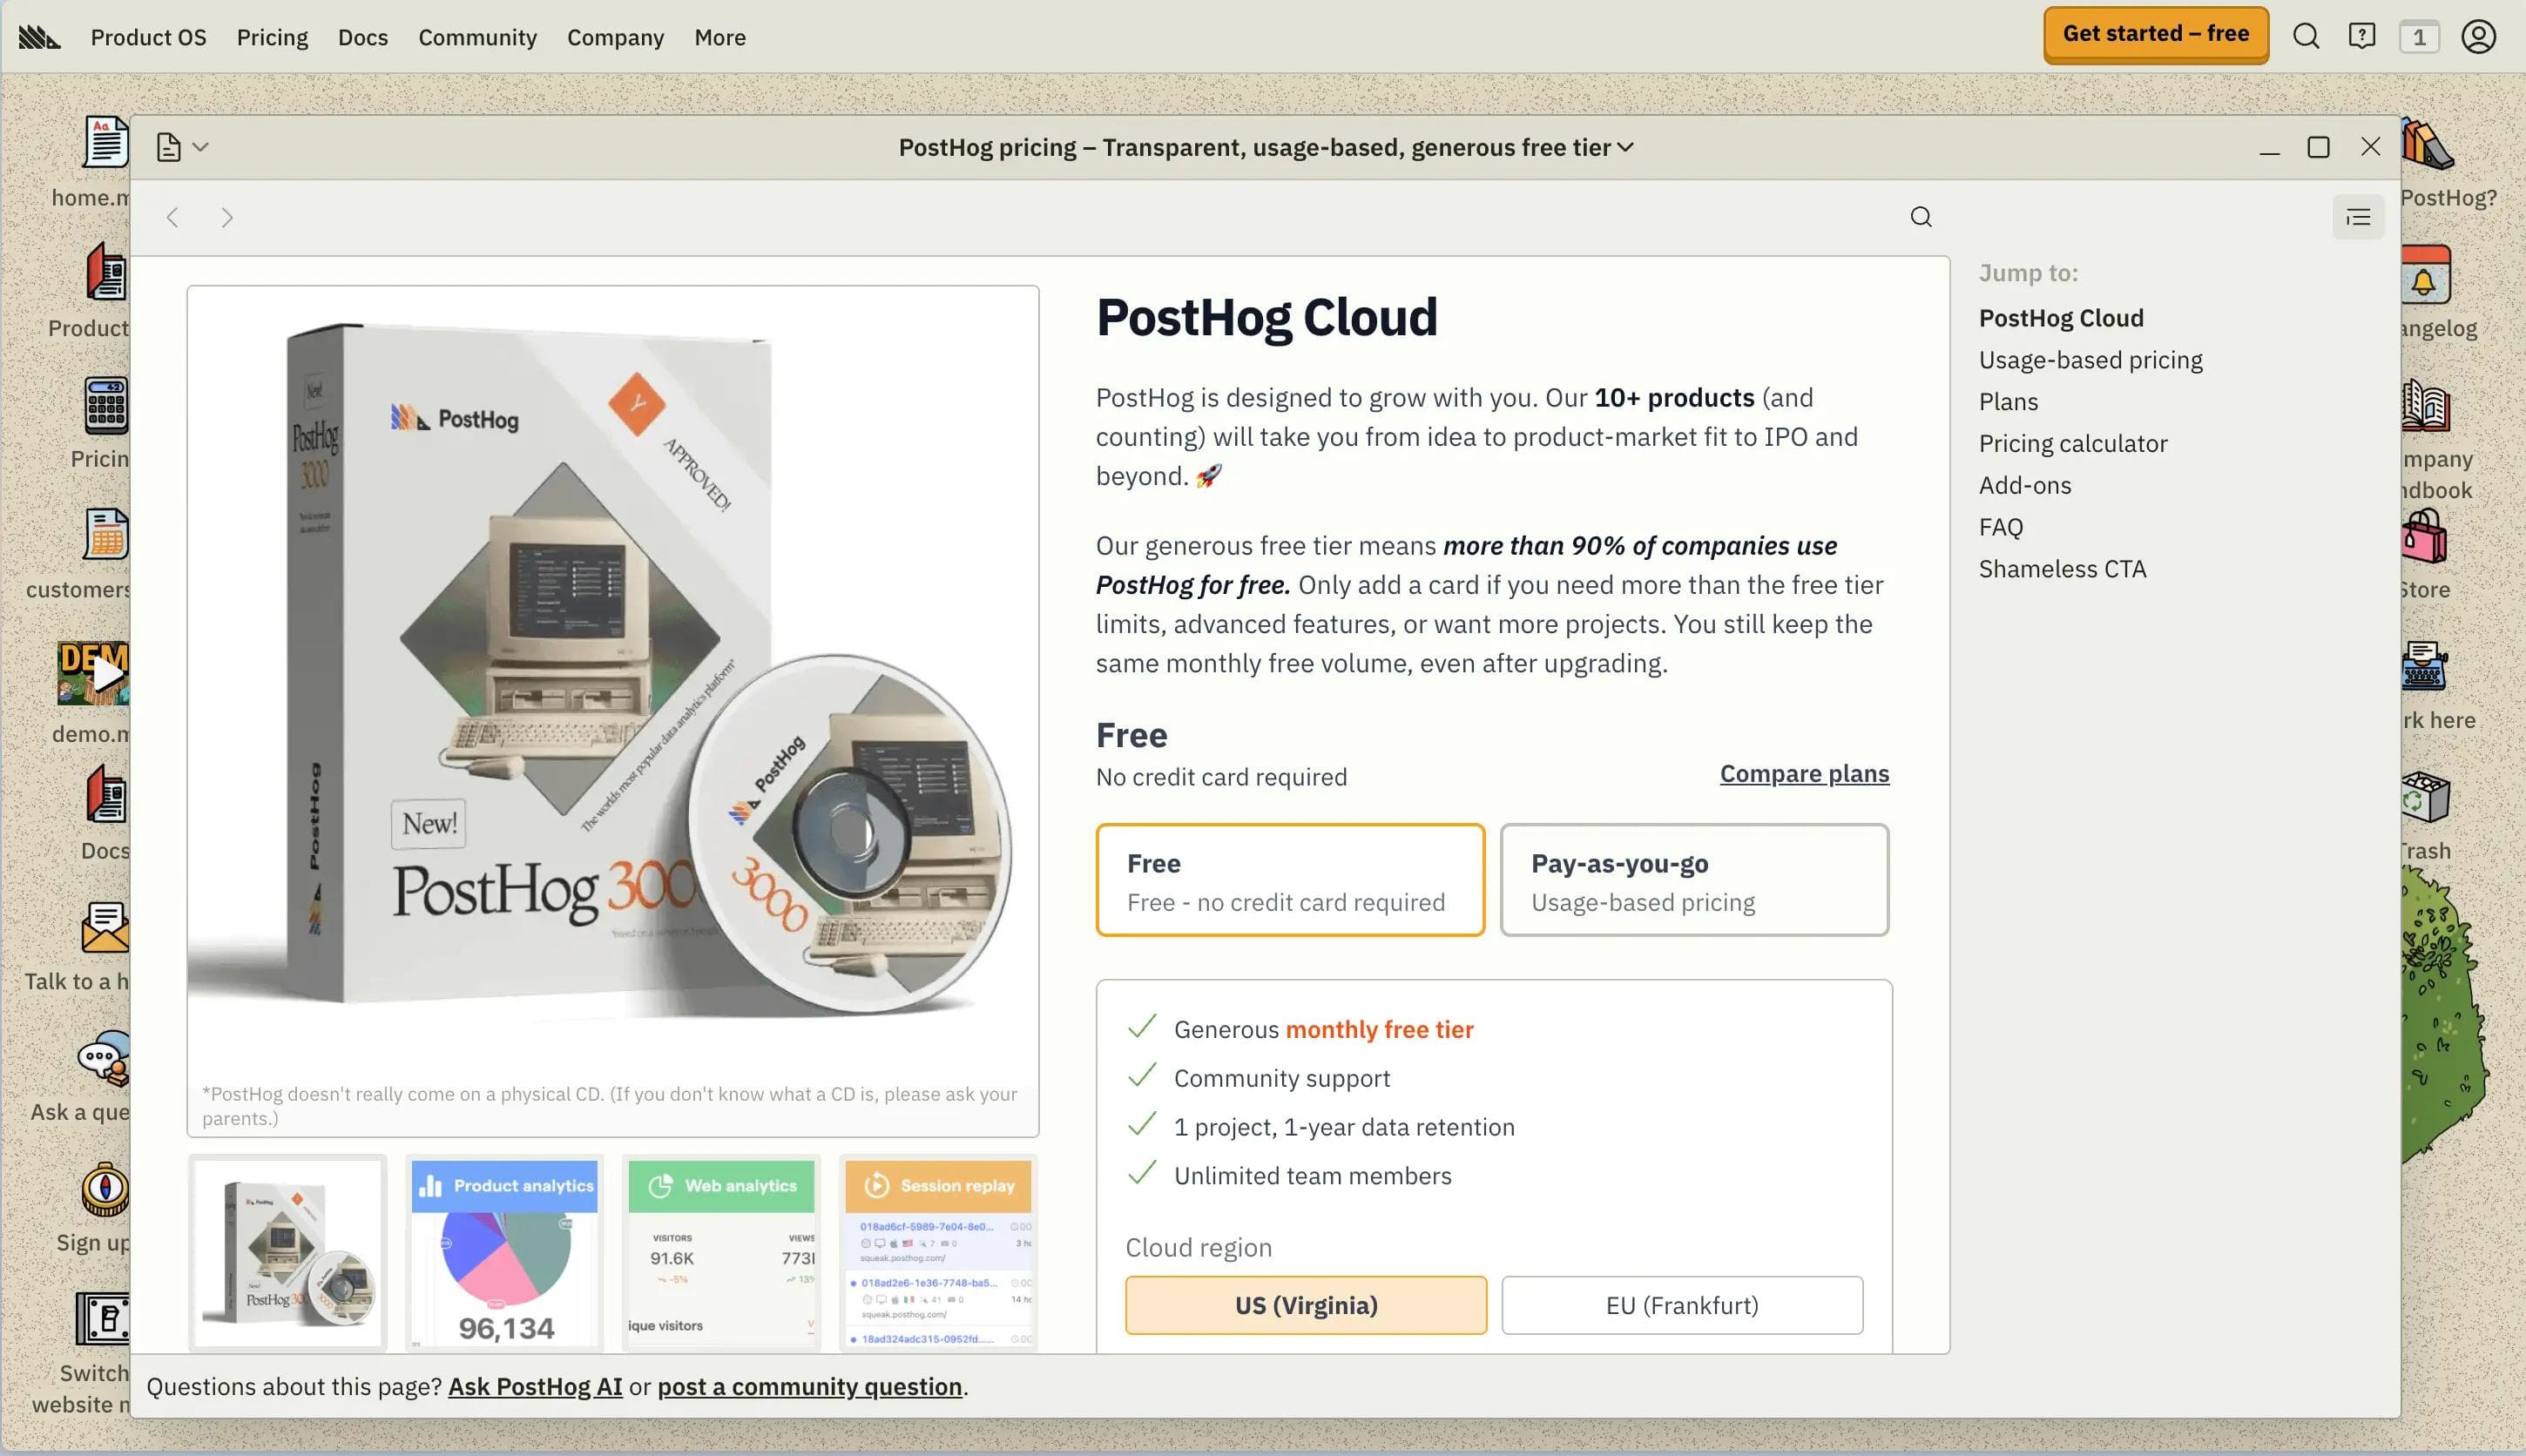Screen dimensions: 2526x1456
Task: Select the PostHog 3000 box thumbnail
Action: click(288, 1253)
